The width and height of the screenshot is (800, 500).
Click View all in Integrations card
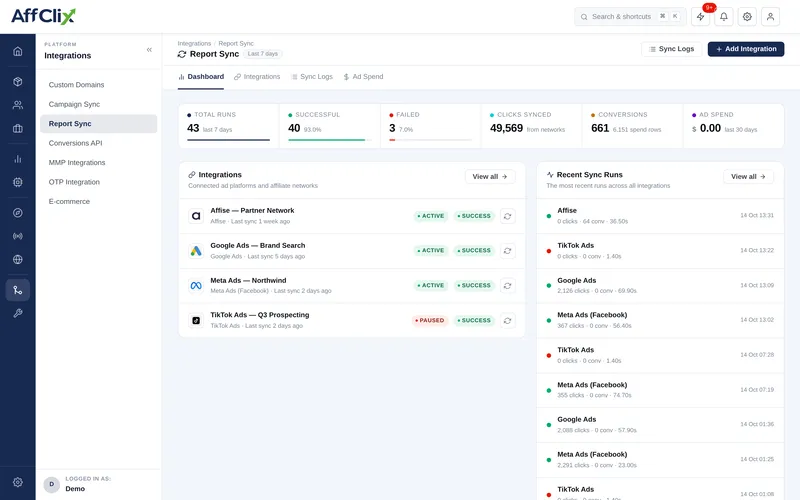pyautogui.click(x=490, y=177)
